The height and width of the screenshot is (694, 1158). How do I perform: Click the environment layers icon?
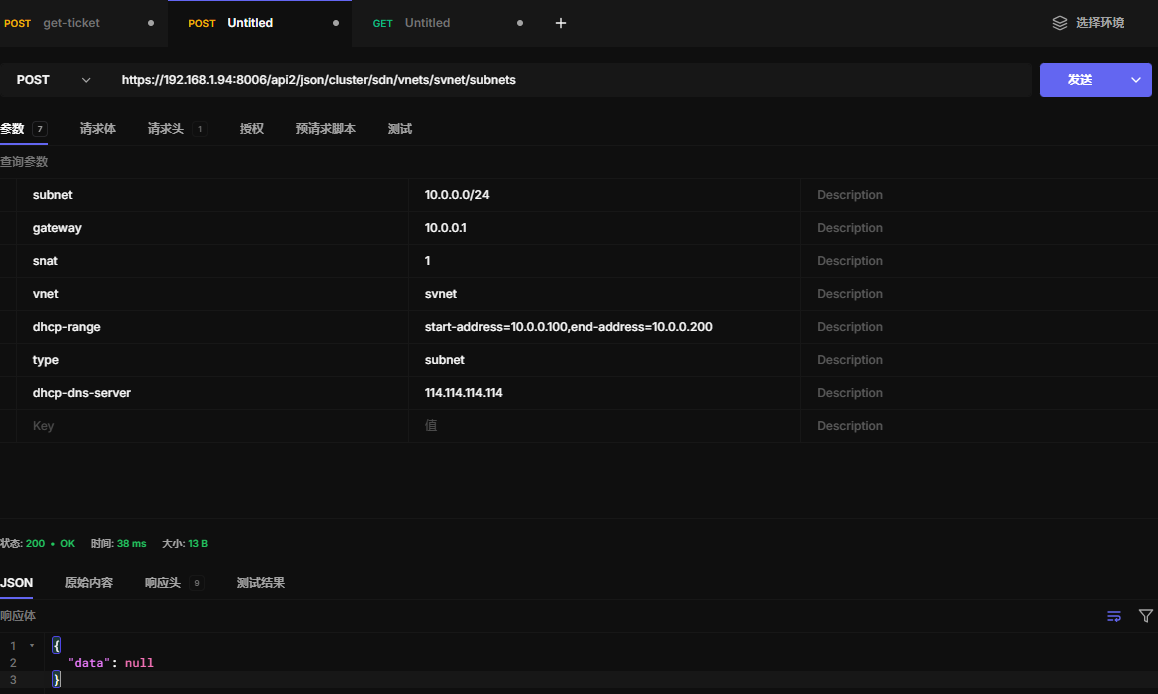point(1060,23)
